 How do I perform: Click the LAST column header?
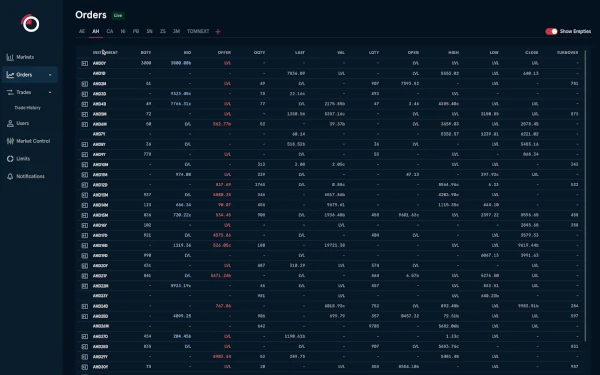pyautogui.click(x=300, y=52)
